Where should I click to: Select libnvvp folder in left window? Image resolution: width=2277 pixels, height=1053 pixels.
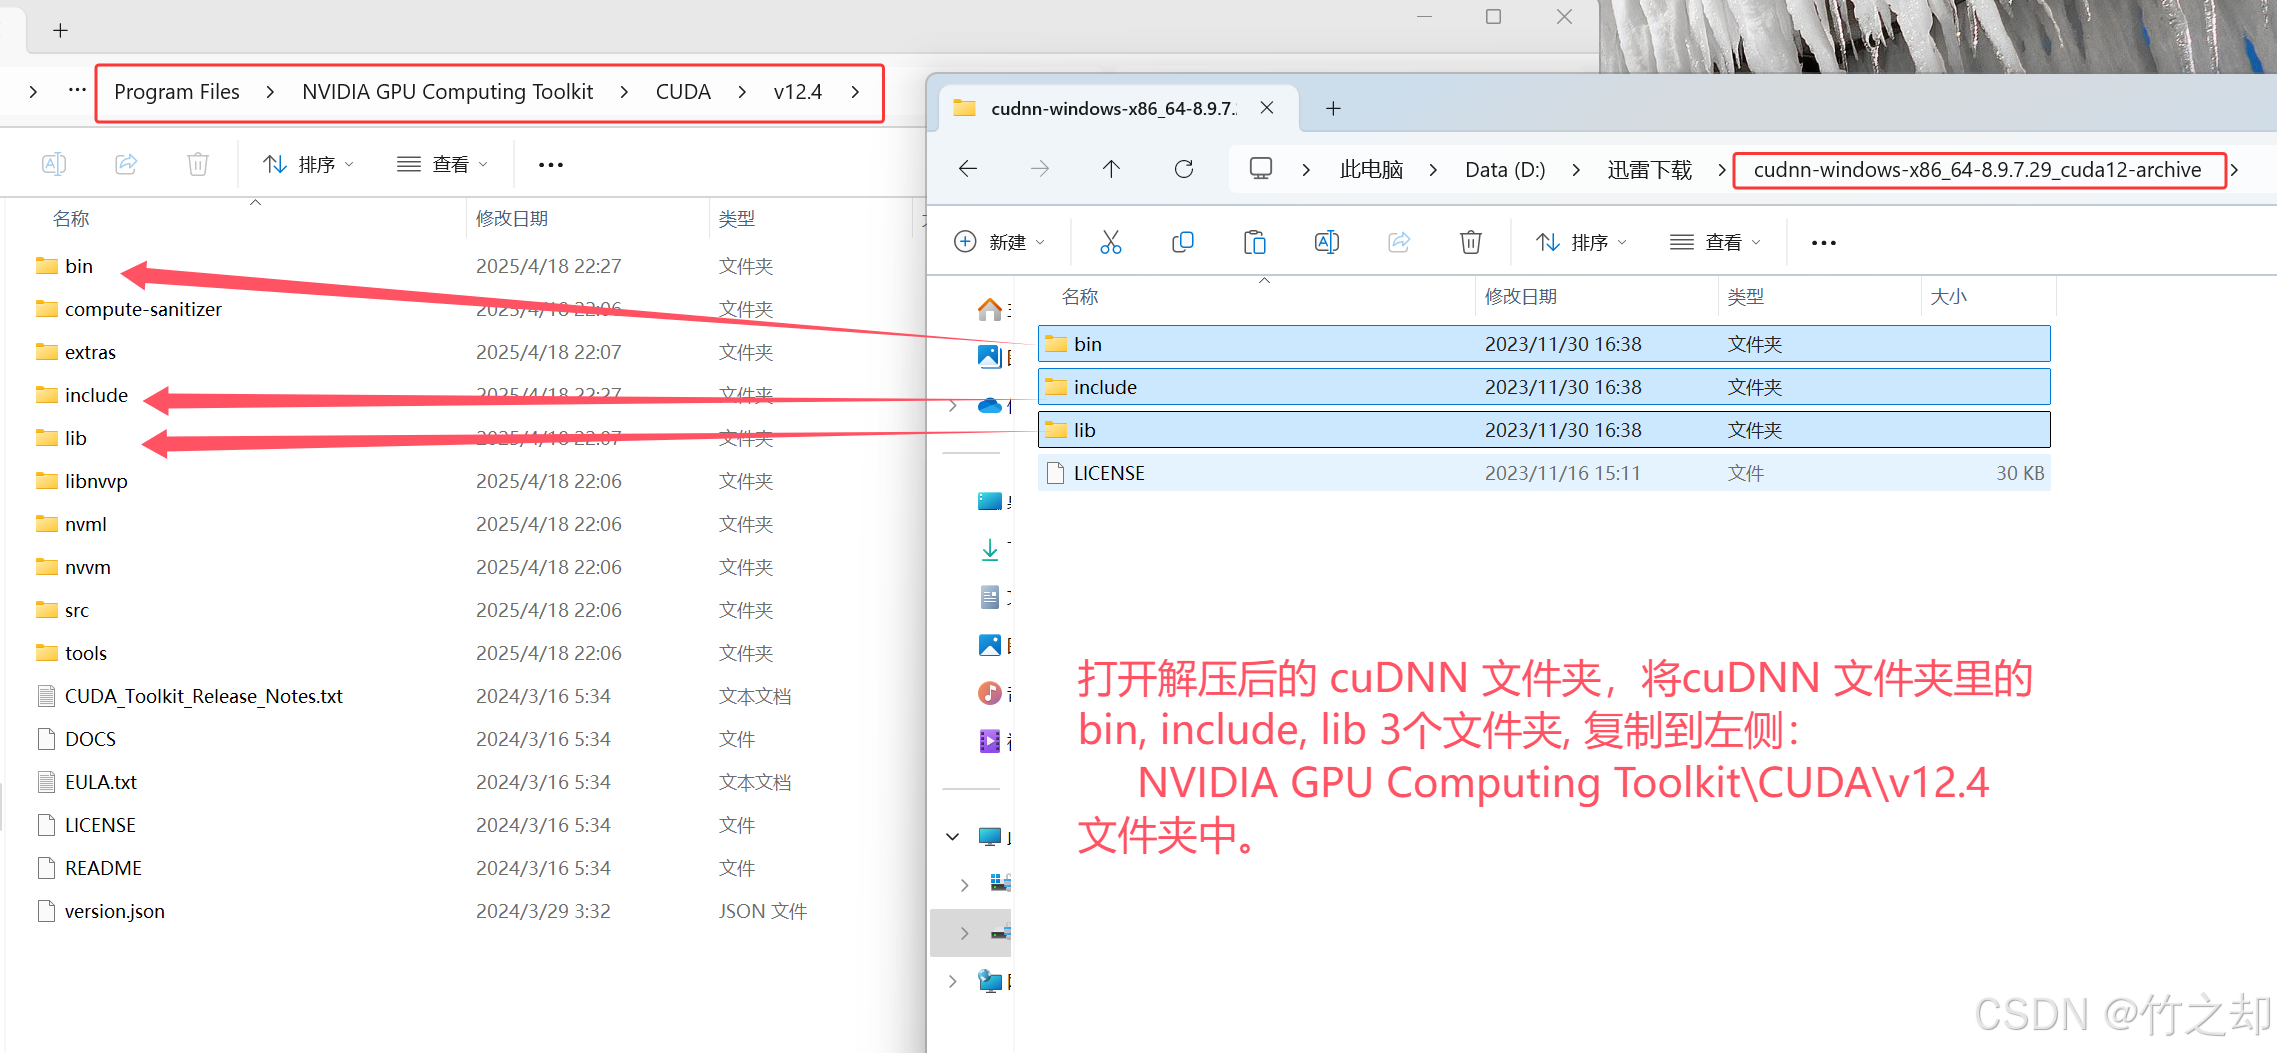click(96, 481)
